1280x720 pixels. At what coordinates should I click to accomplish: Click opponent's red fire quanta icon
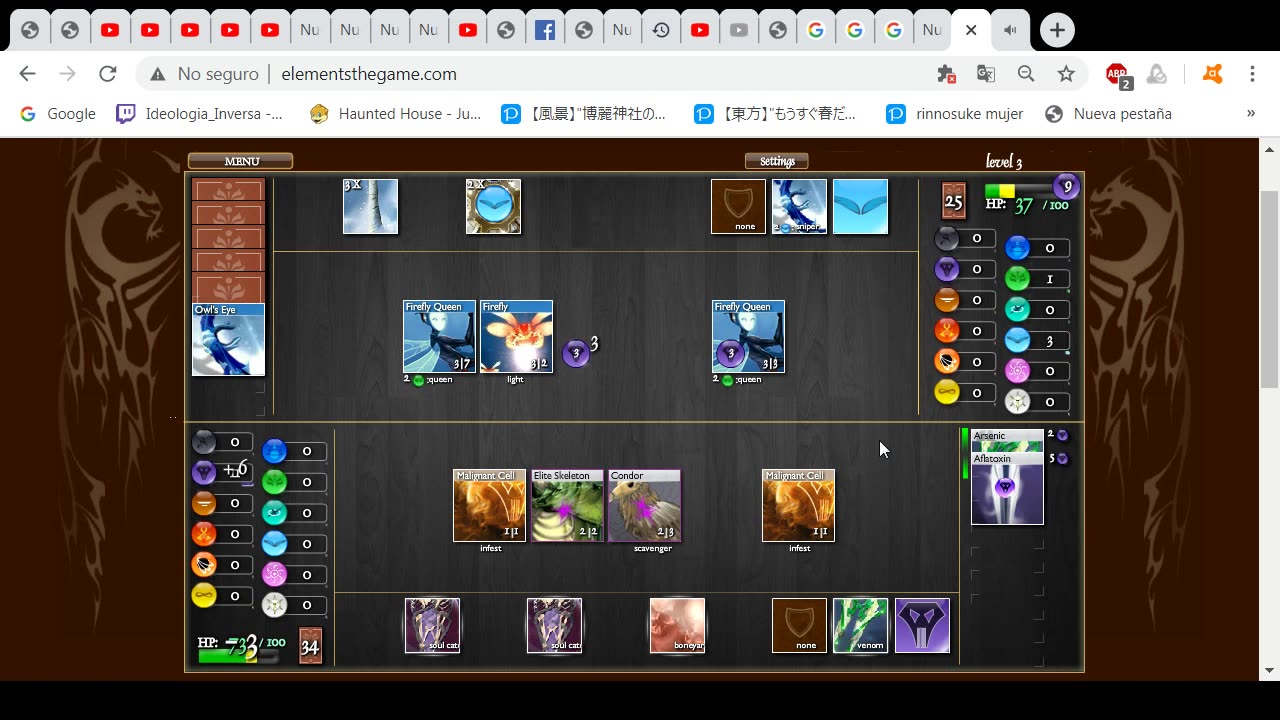(947, 331)
